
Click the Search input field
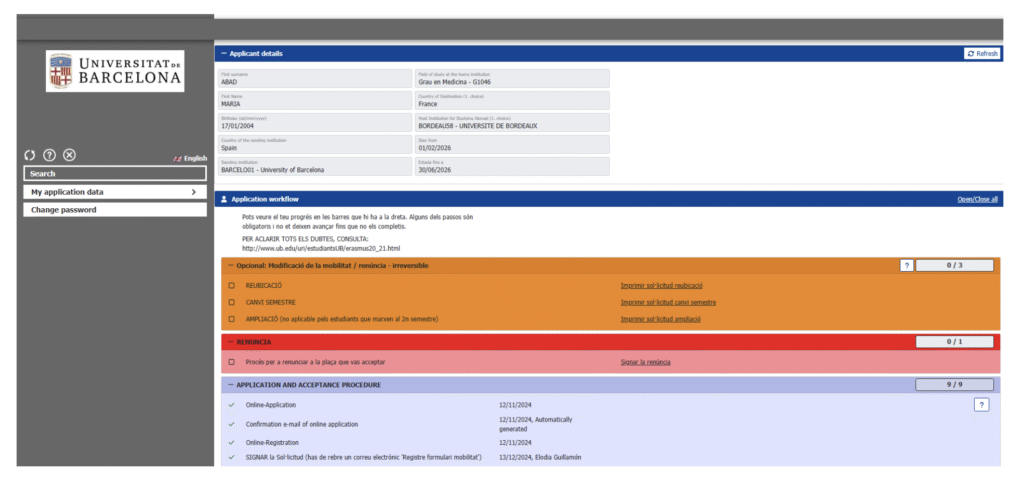115,174
